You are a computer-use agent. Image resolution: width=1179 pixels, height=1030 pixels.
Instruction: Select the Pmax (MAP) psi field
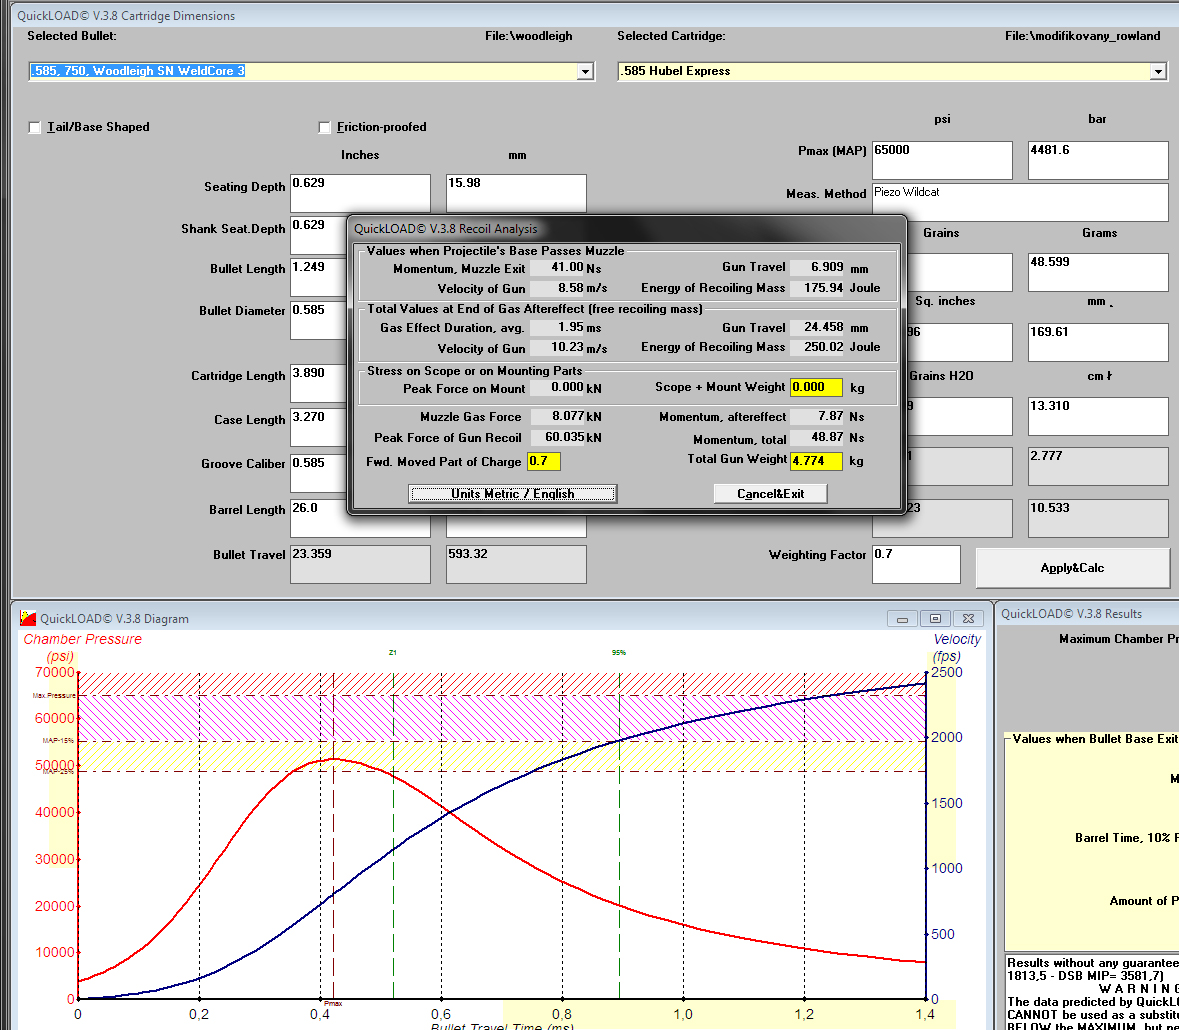click(x=941, y=160)
